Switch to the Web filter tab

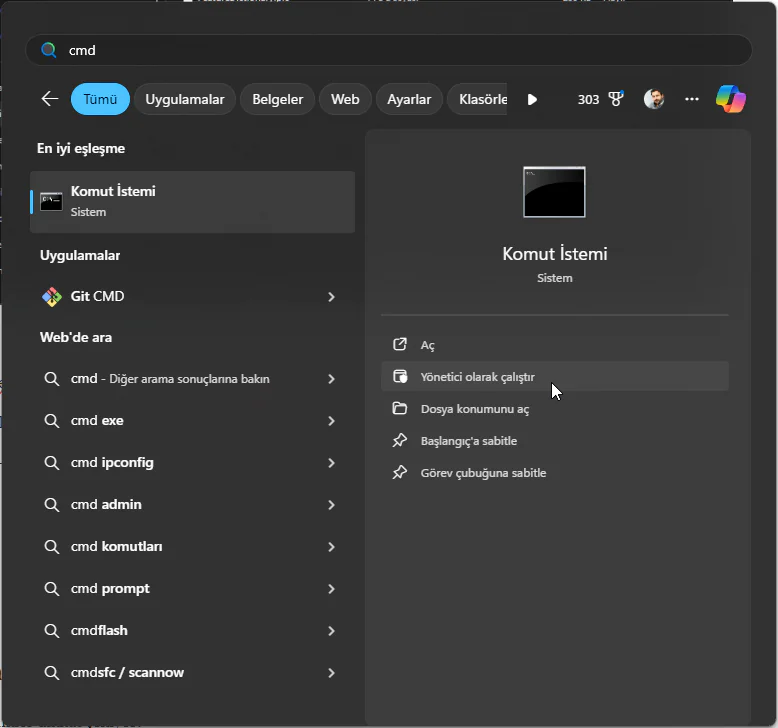pyautogui.click(x=345, y=99)
